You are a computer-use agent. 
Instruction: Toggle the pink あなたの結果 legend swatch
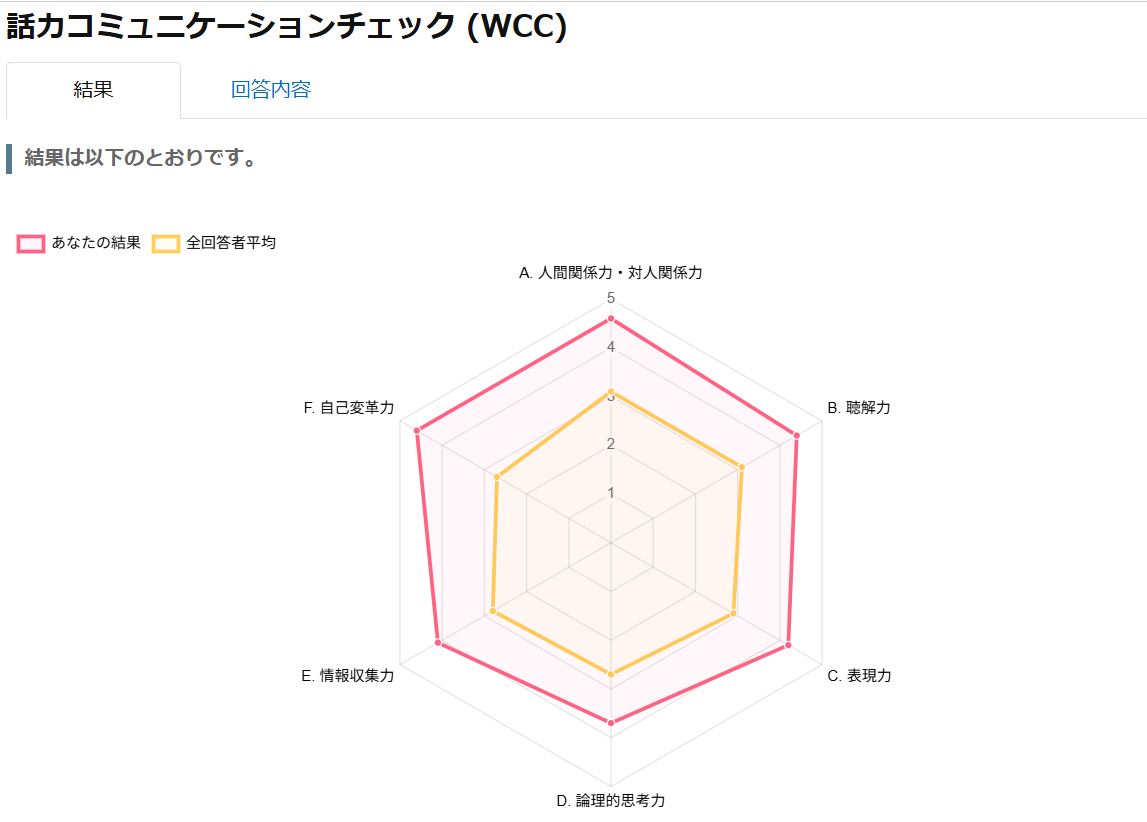click(x=31, y=243)
